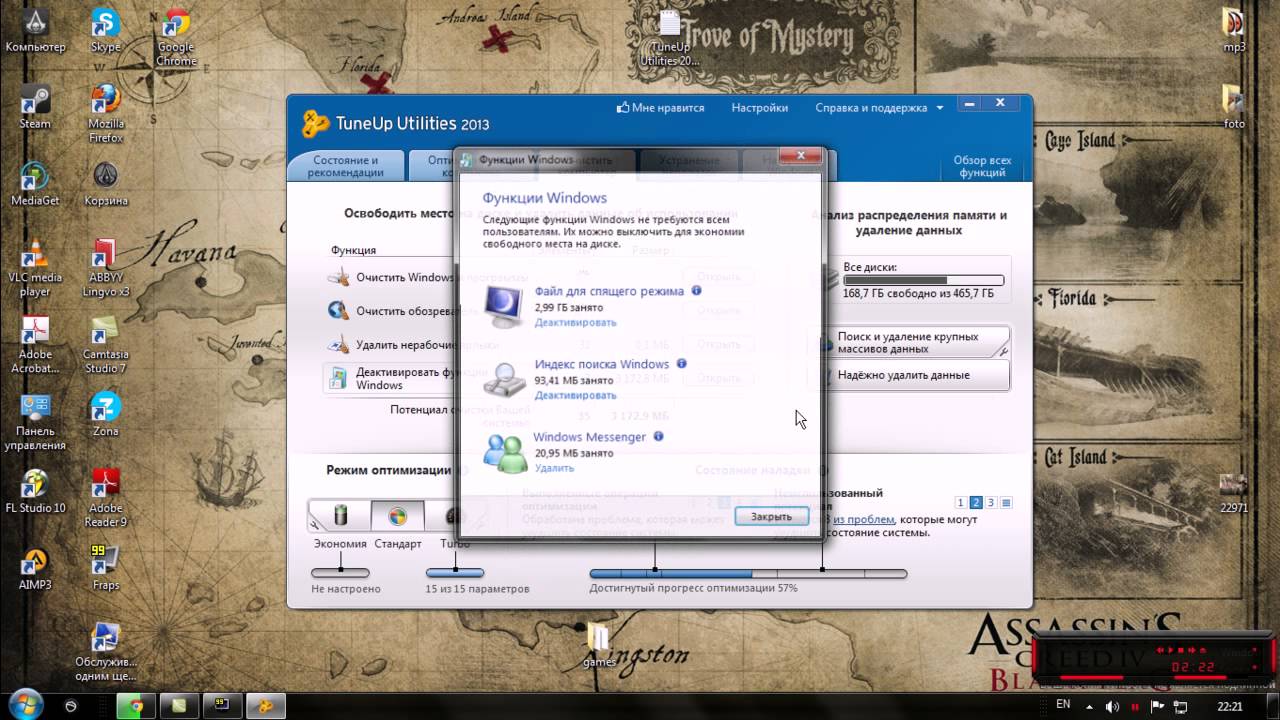Open Google Chrome desktop shortcut
1280x720 pixels.
pos(176,37)
